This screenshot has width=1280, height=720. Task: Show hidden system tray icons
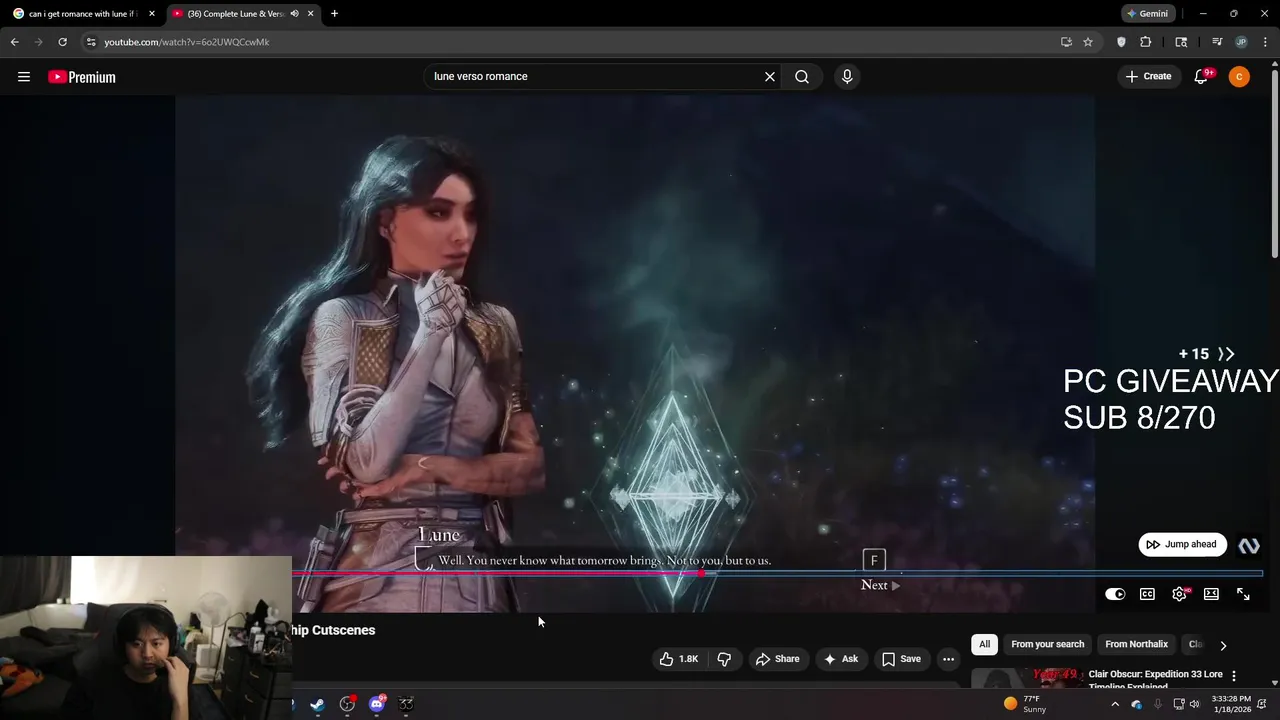(1115, 704)
